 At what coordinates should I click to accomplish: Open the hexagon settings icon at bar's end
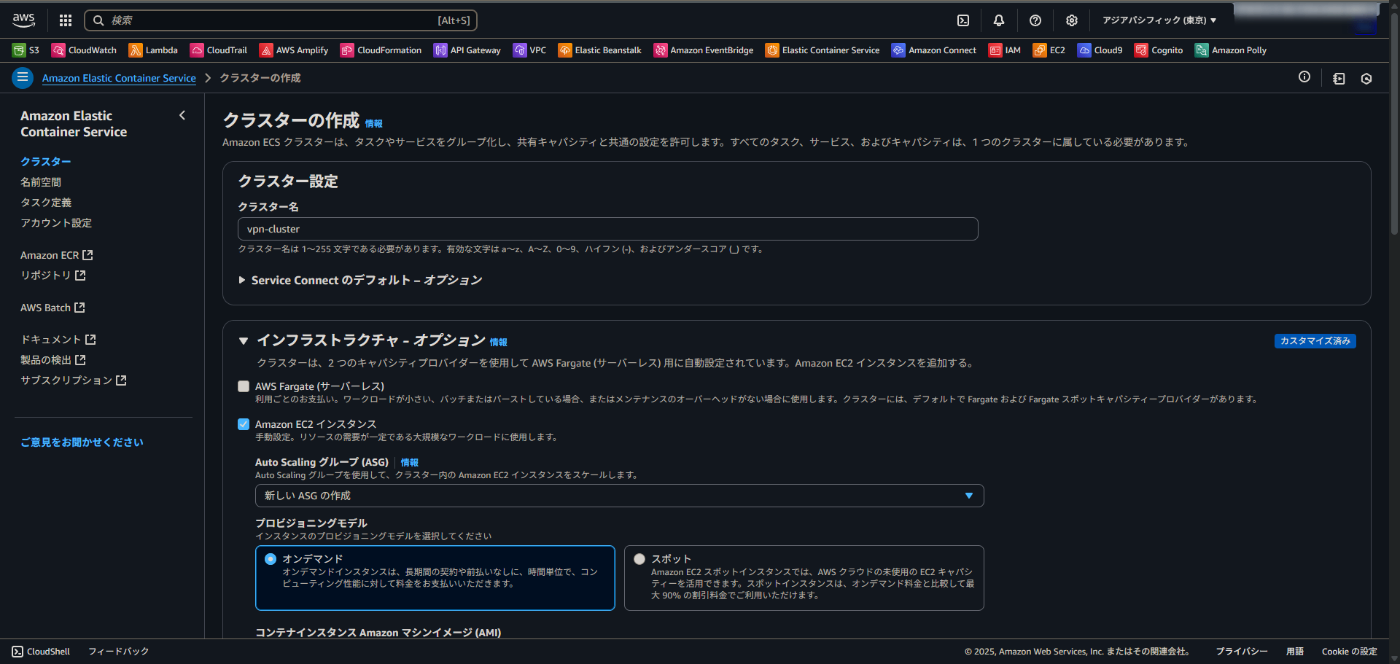tap(1367, 78)
